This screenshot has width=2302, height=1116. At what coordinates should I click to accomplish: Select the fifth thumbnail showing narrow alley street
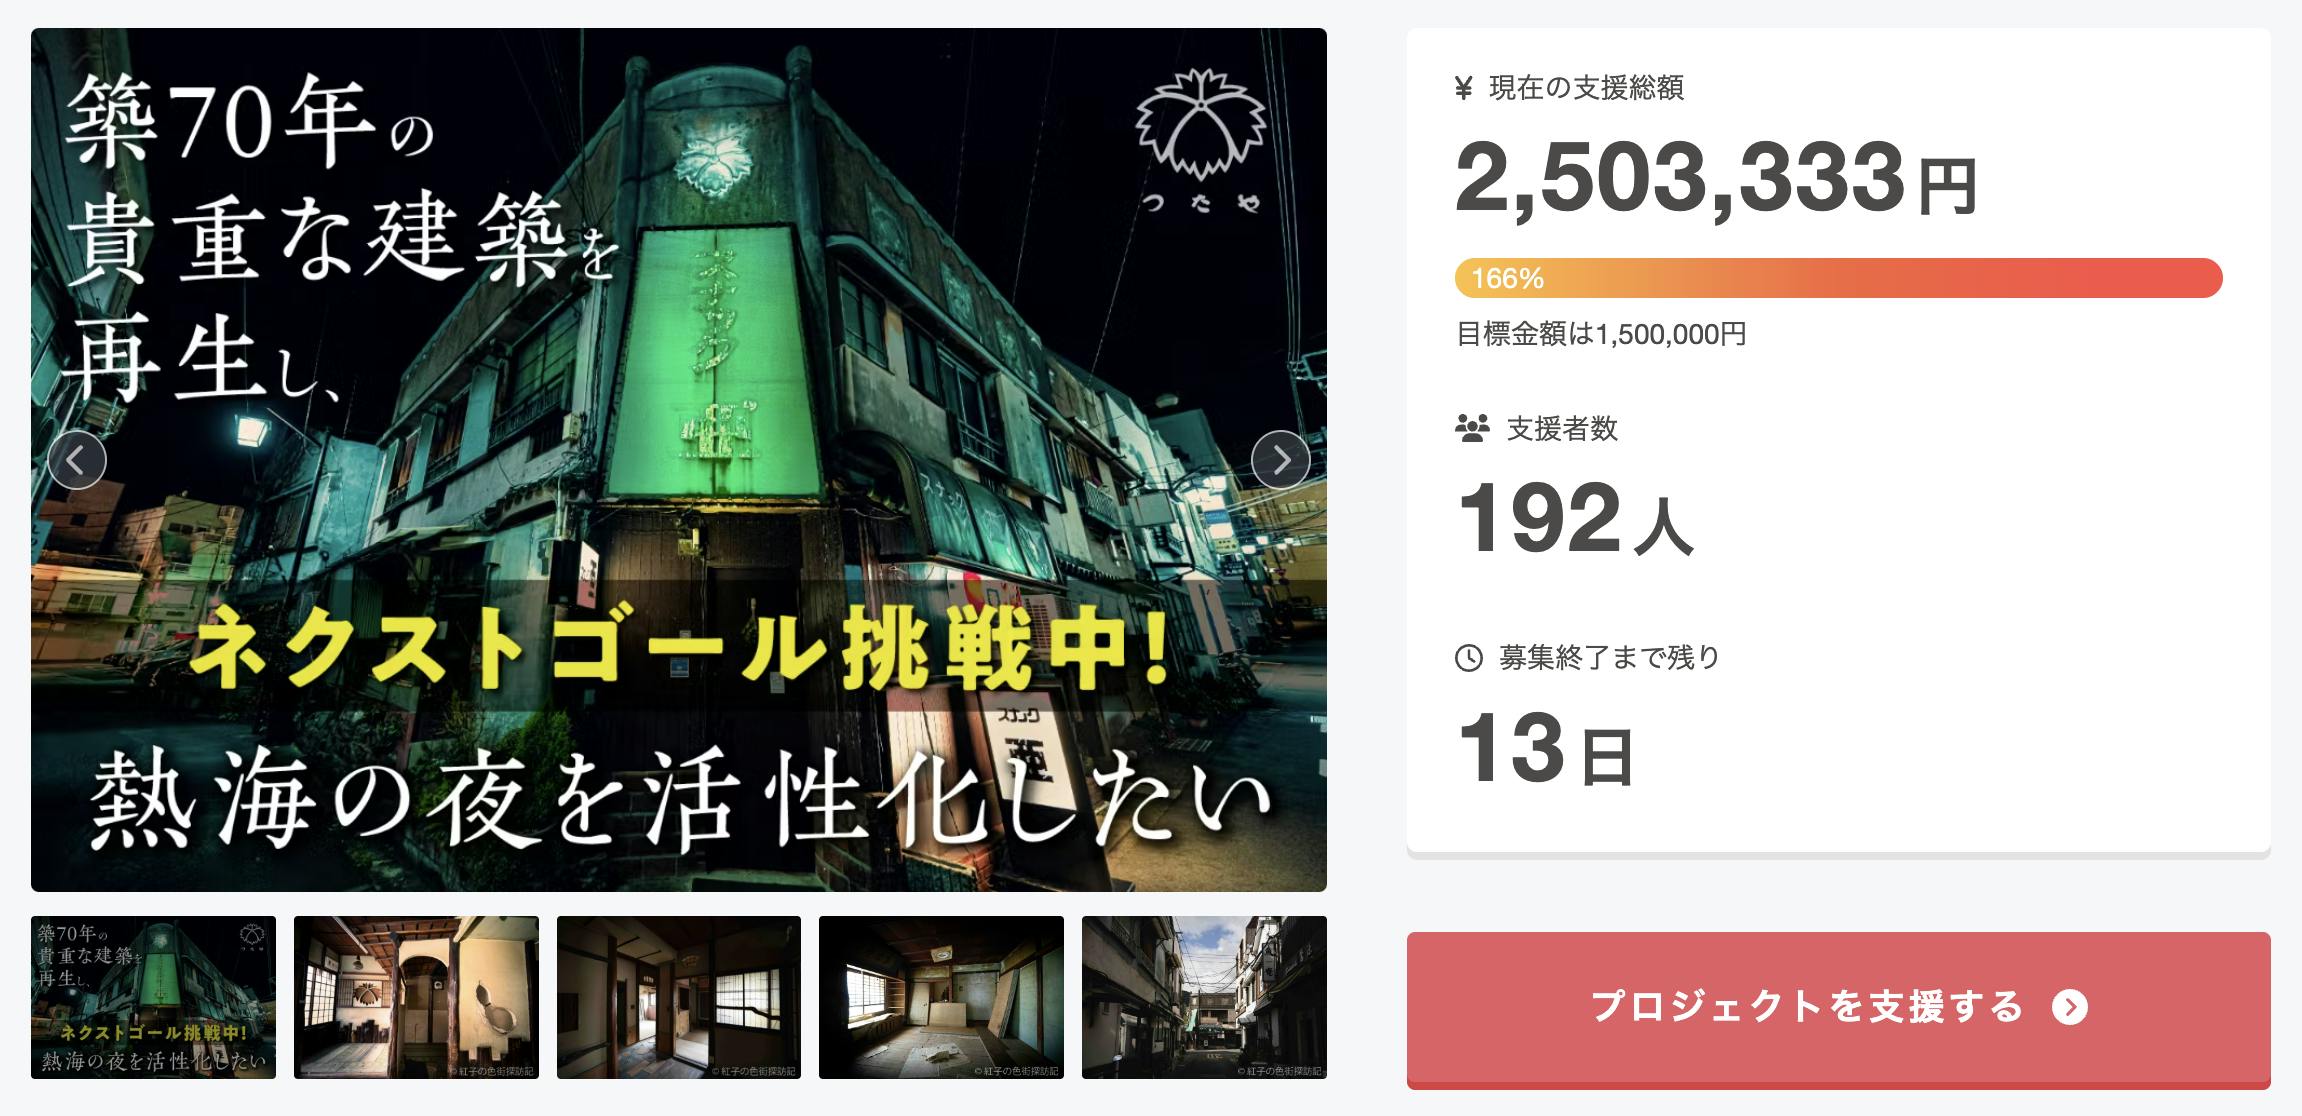click(x=1204, y=997)
